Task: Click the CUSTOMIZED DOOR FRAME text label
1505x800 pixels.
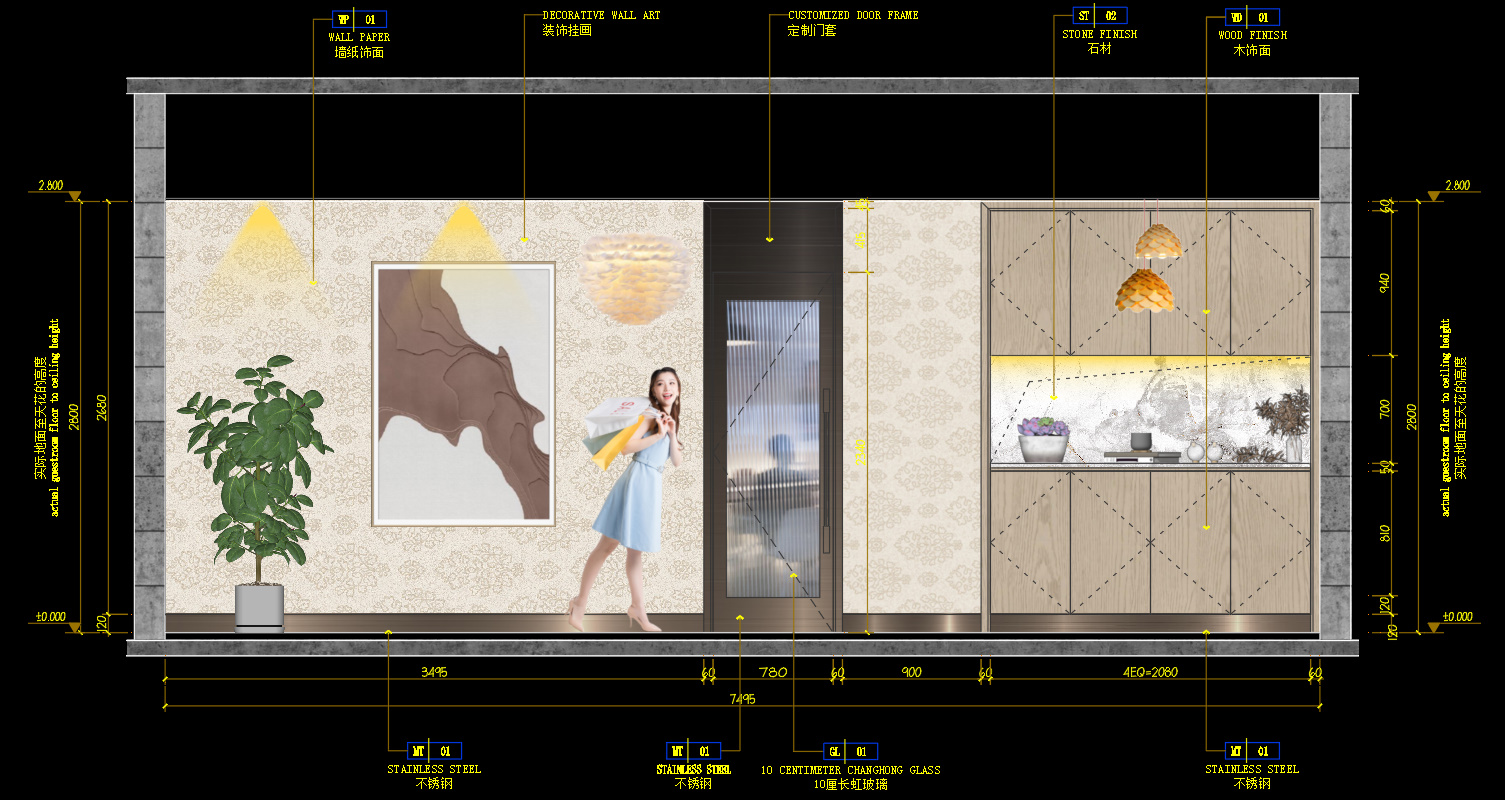Action: coord(853,16)
